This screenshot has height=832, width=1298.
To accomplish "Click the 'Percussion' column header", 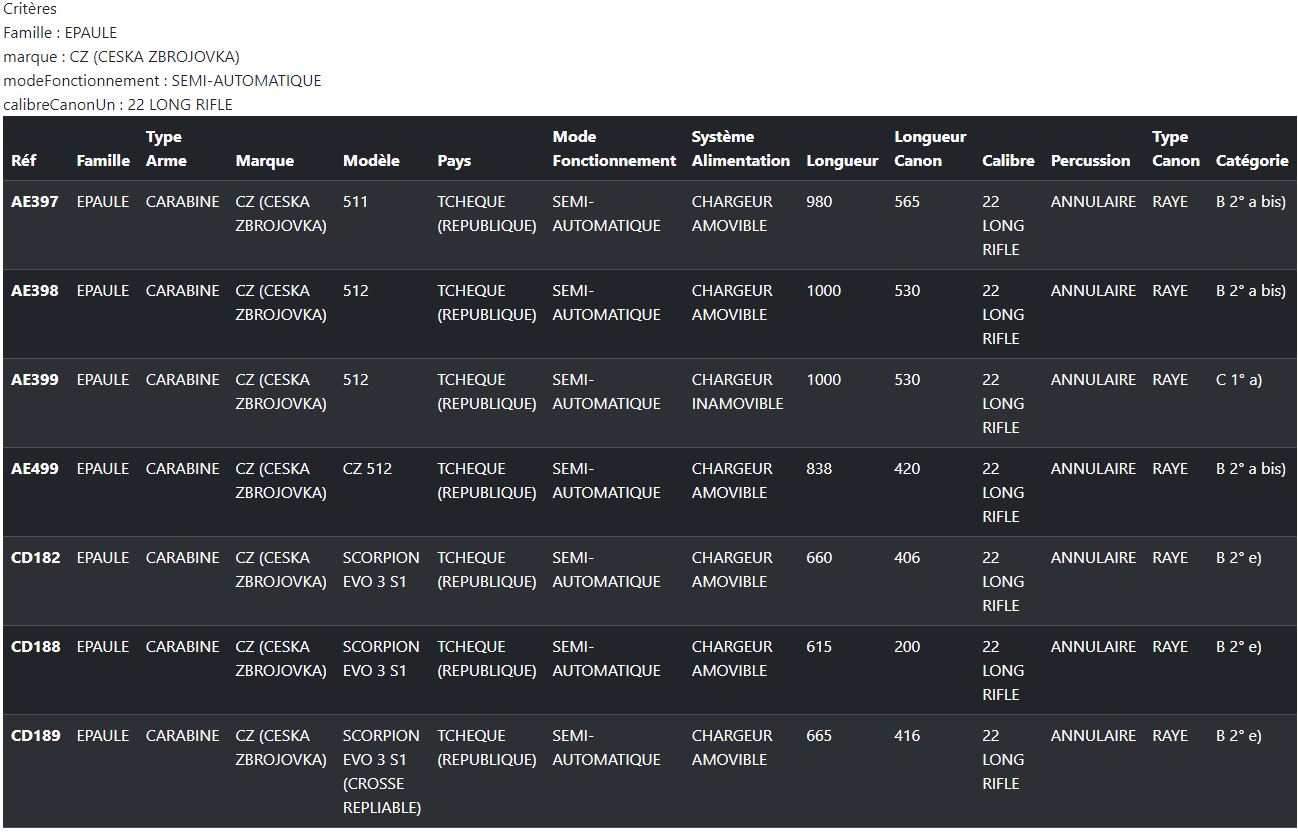I will [1091, 160].
